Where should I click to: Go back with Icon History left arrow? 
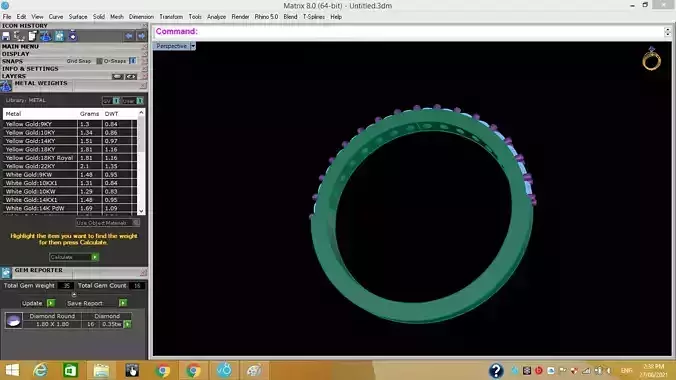(129, 36)
